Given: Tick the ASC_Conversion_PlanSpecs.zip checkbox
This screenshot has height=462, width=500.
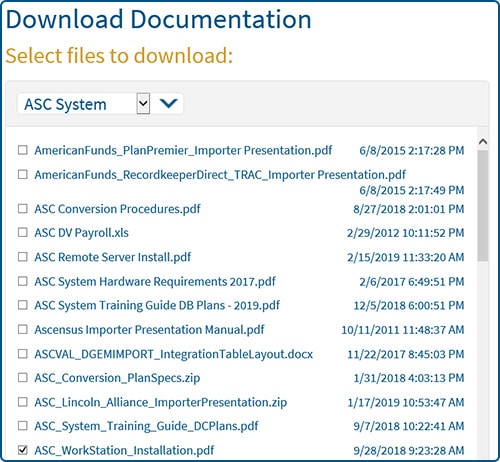Looking at the screenshot, I should coord(23,378).
